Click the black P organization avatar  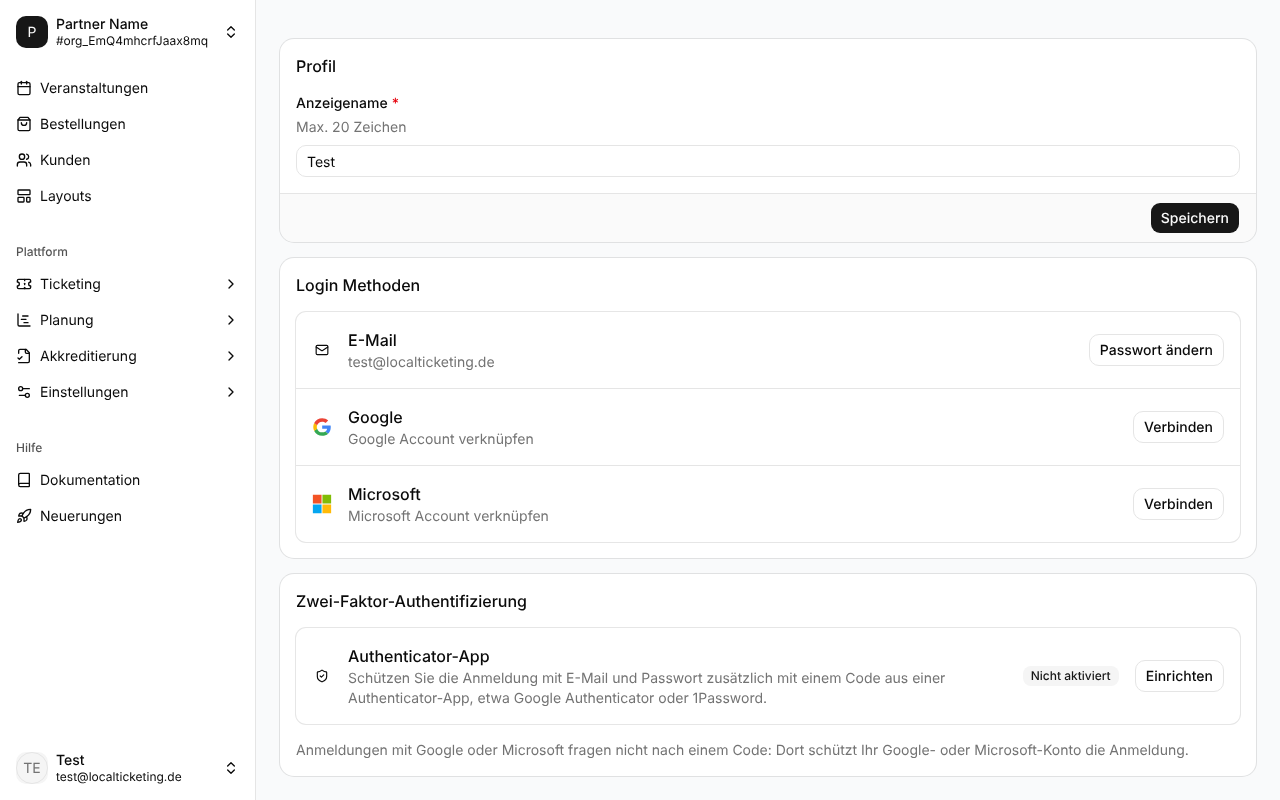coord(32,32)
